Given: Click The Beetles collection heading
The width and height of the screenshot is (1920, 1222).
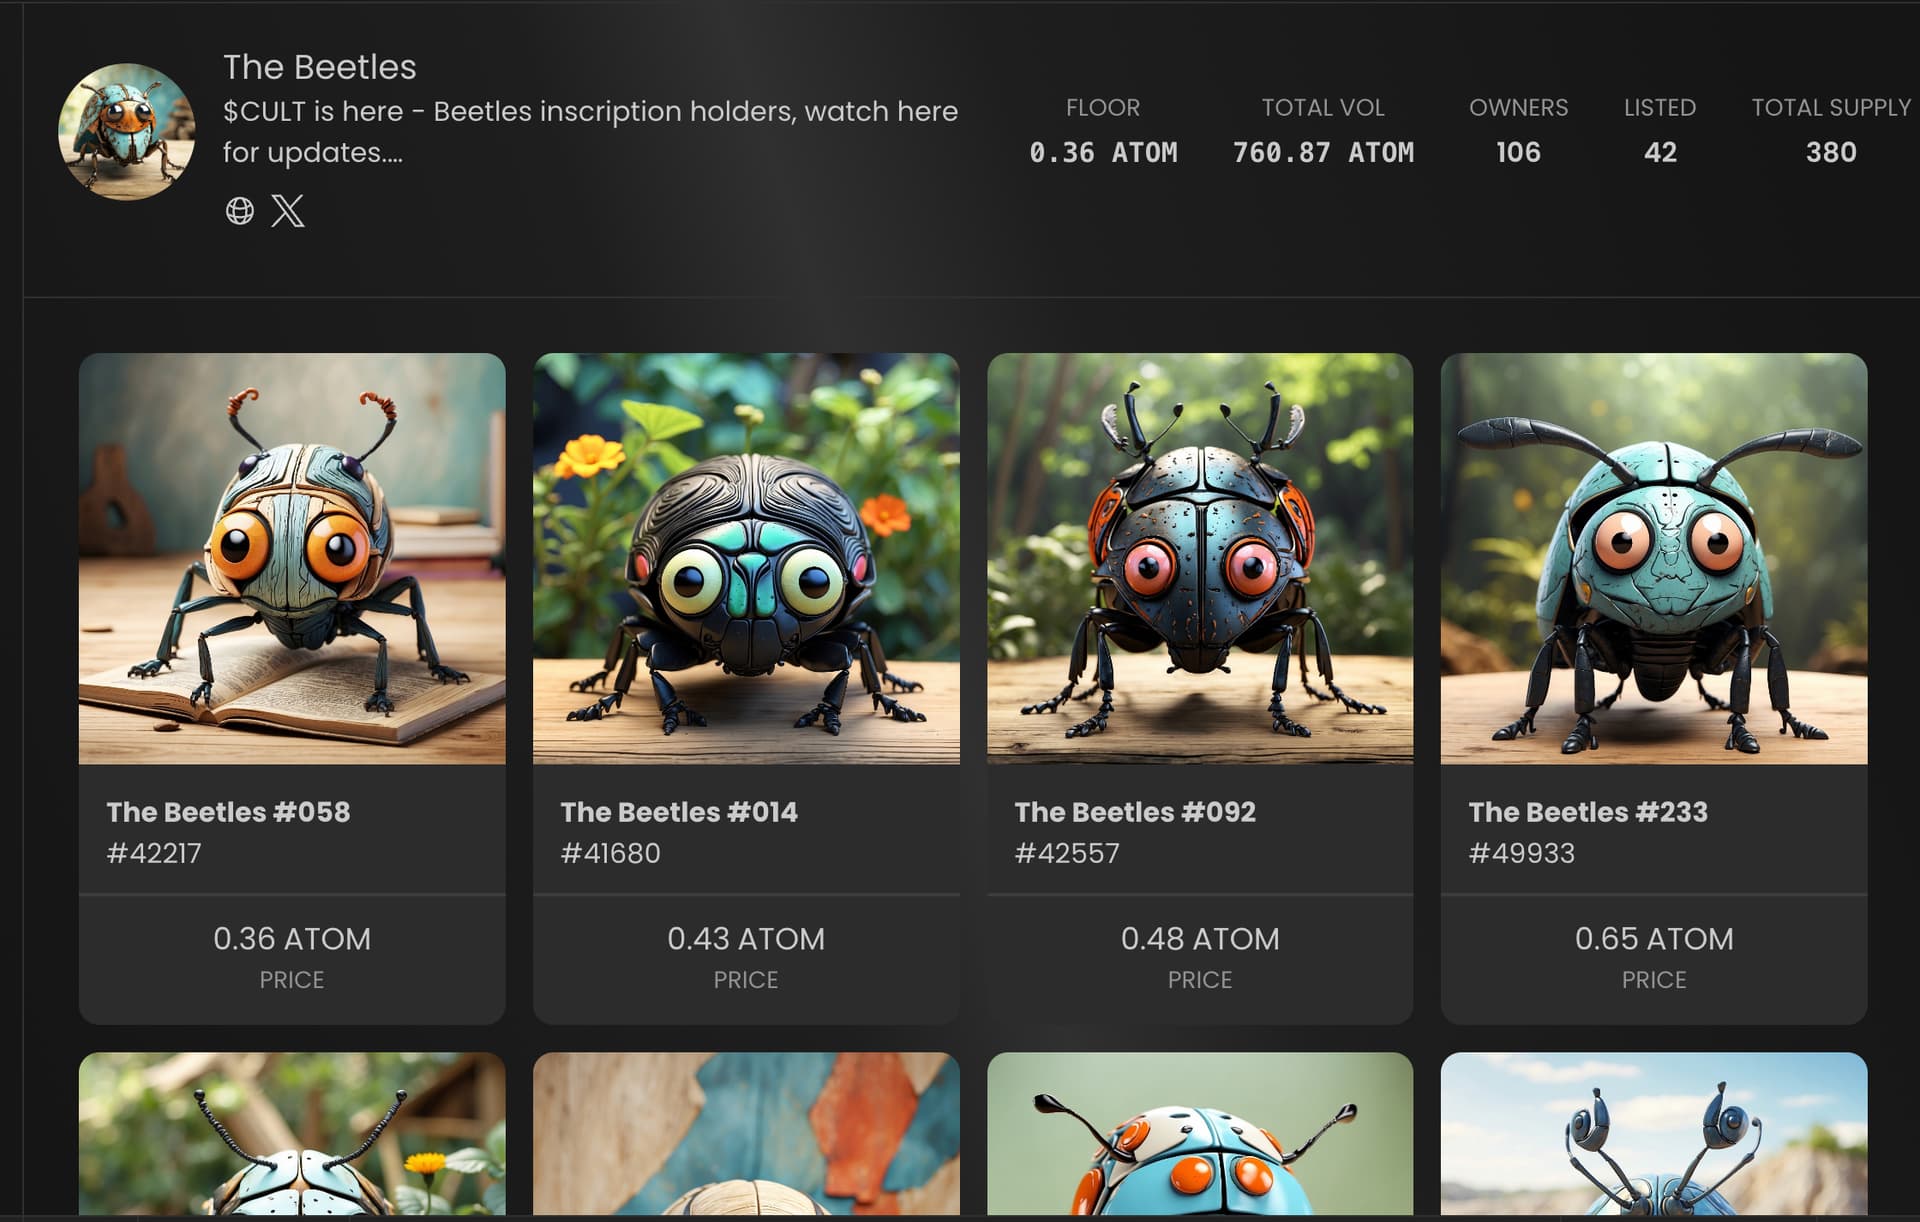Looking at the screenshot, I should (x=320, y=67).
